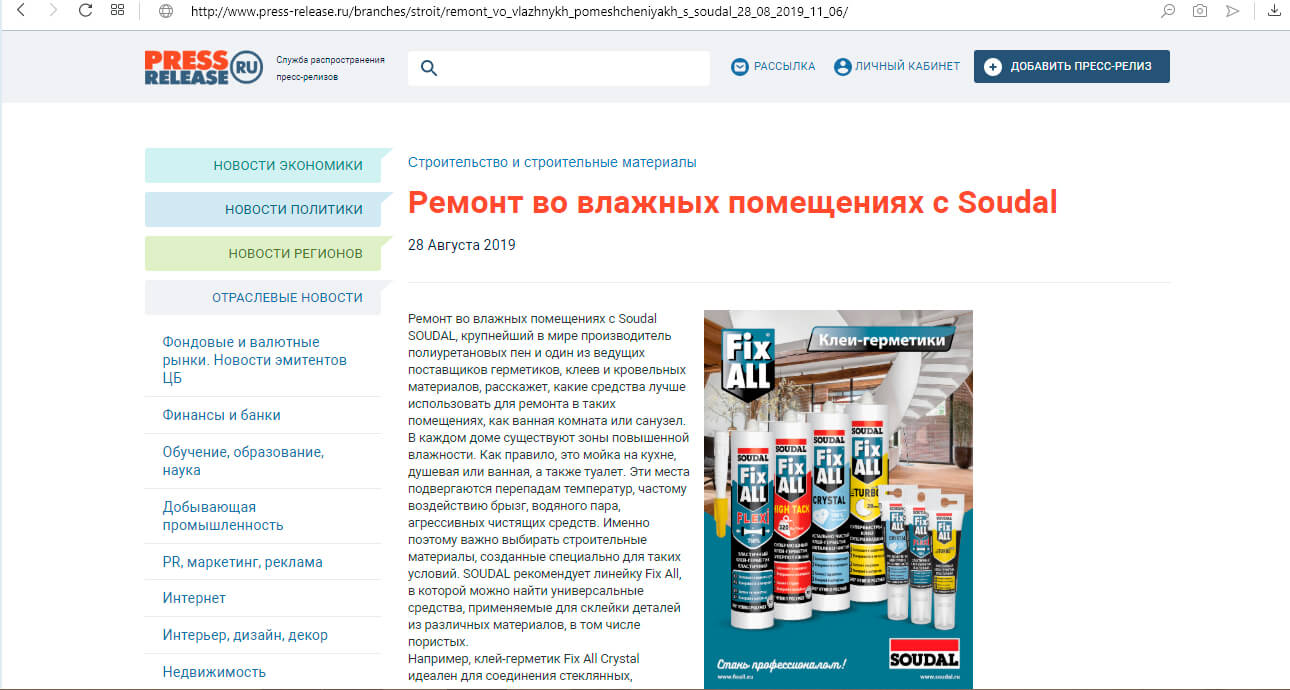Click the article title Ремонт во влажных помещениях
This screenshot has height=690, width=1290.
(x=732, y=203)
